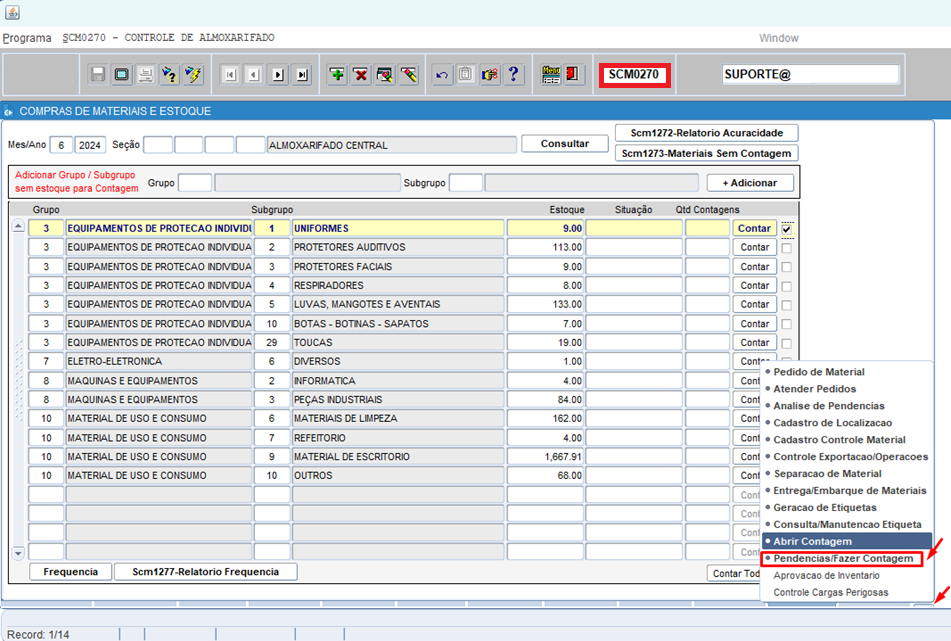The image size is (951, 641).
Task: Check the PROTETORES FACIAIS row checkbox
Action: pyautogui.click(x=787, y=267)
